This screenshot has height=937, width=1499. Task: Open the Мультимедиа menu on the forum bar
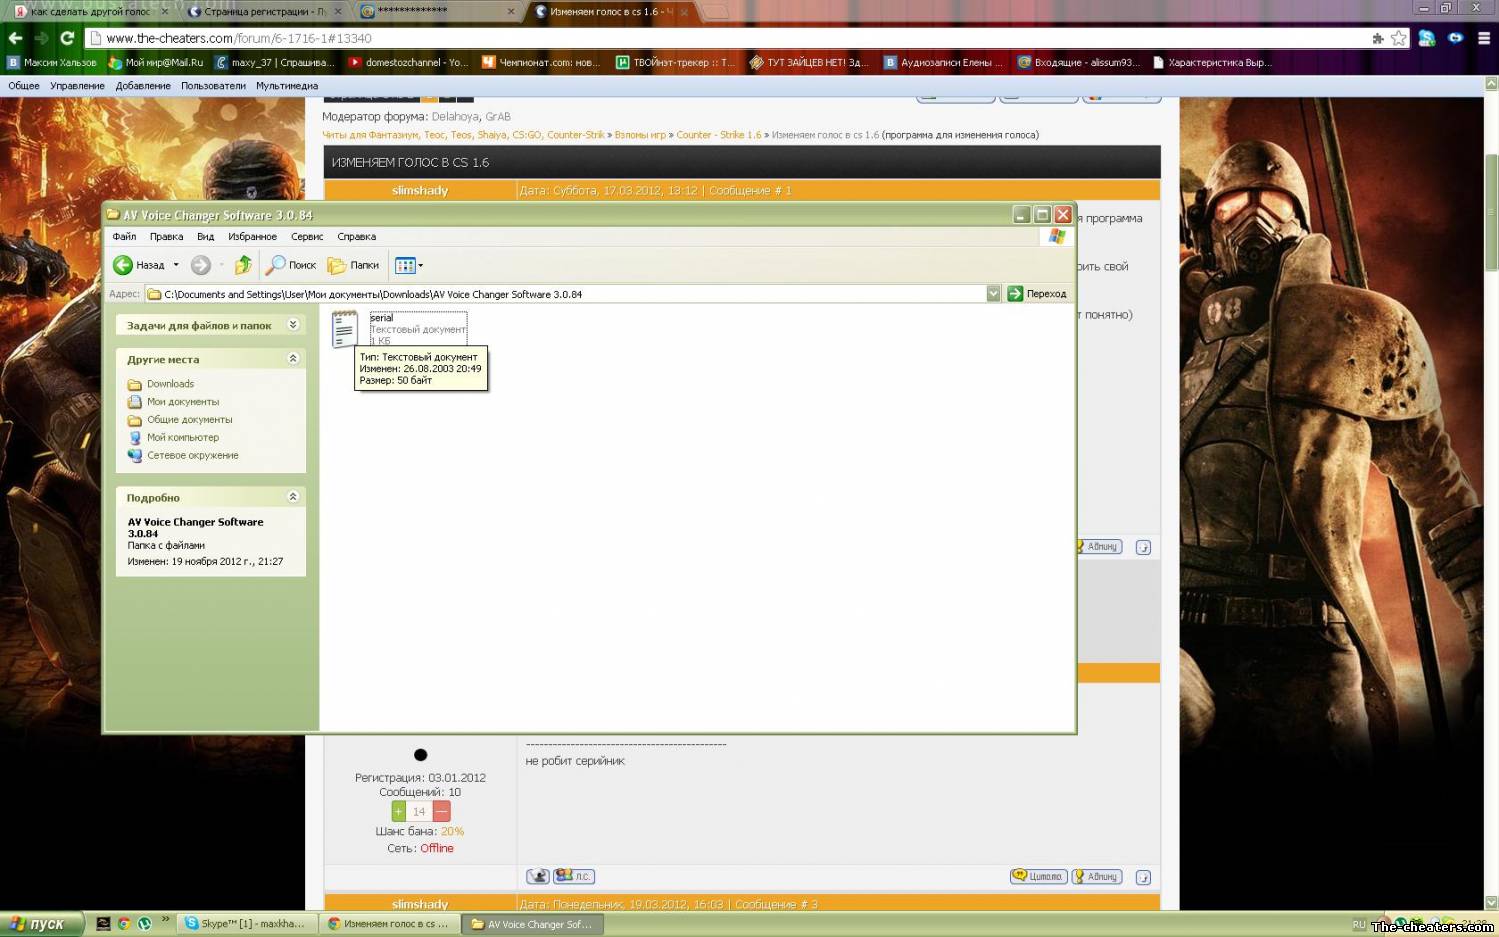[287, 86]
